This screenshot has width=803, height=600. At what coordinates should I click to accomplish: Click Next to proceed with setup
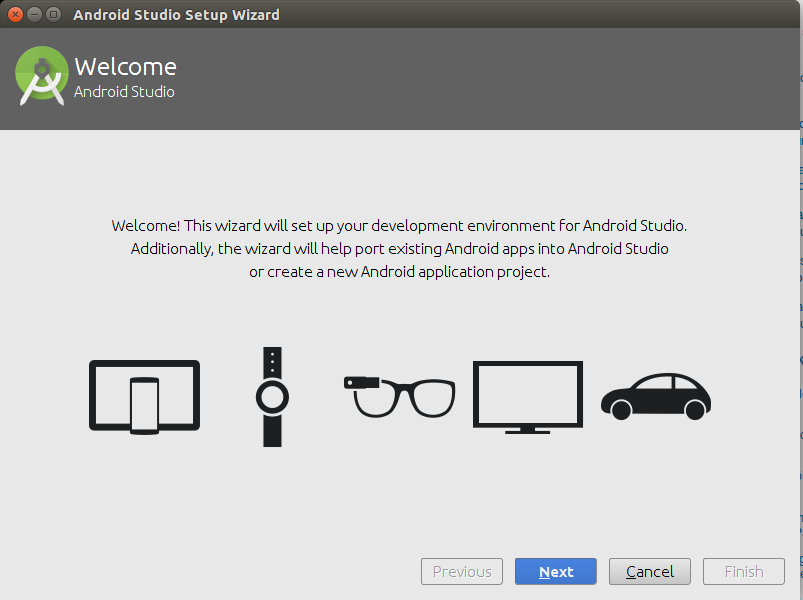(555, 571)
